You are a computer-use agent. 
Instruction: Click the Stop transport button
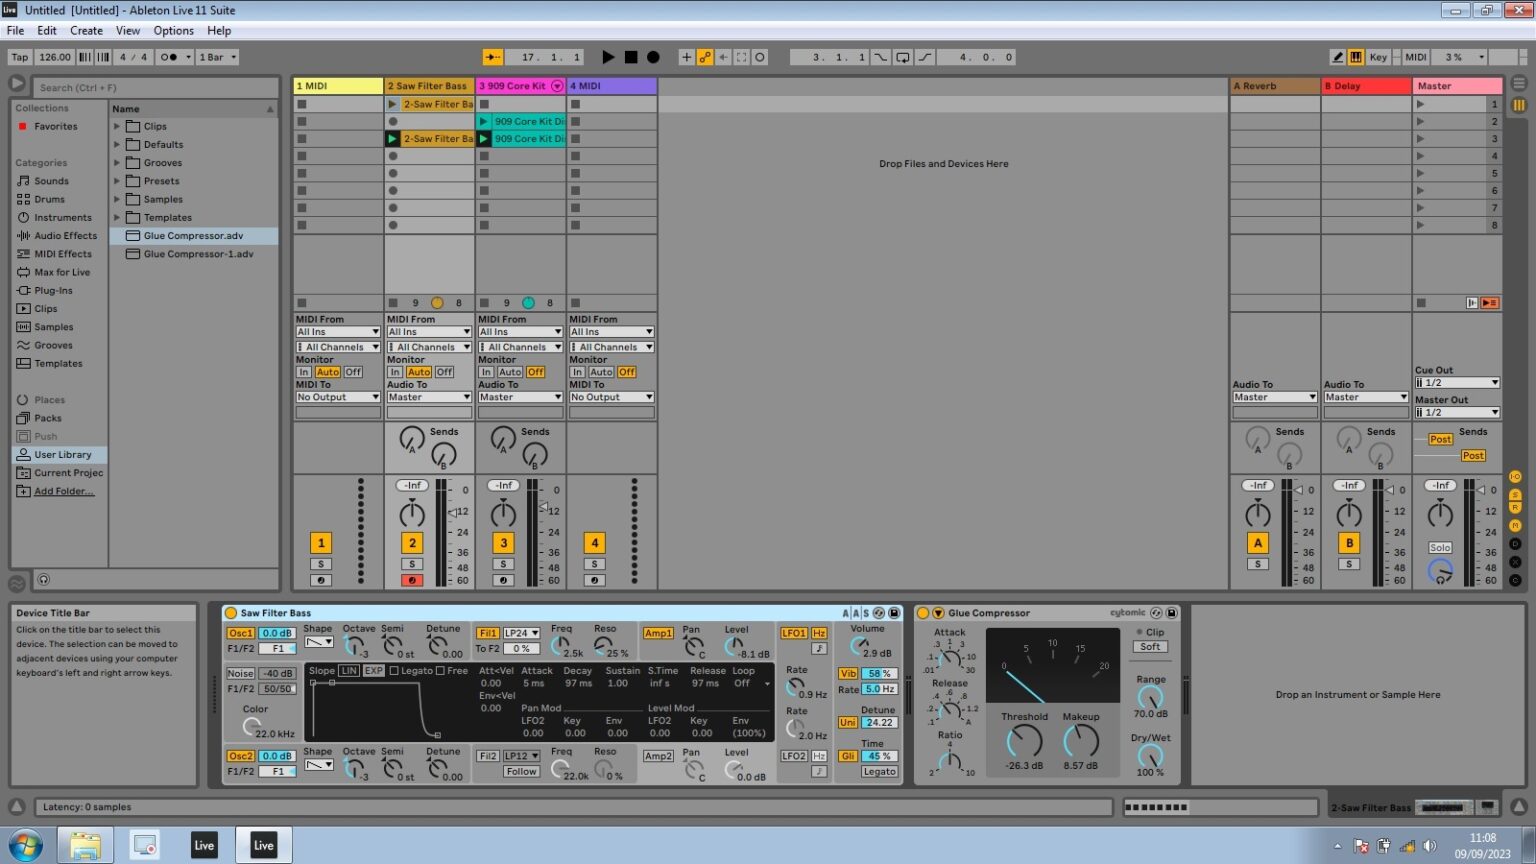point(631,57)
